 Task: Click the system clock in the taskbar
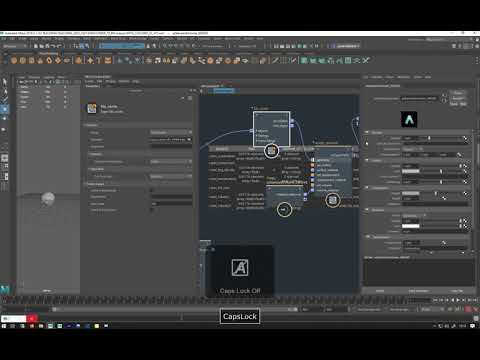[x=462, y=326]
